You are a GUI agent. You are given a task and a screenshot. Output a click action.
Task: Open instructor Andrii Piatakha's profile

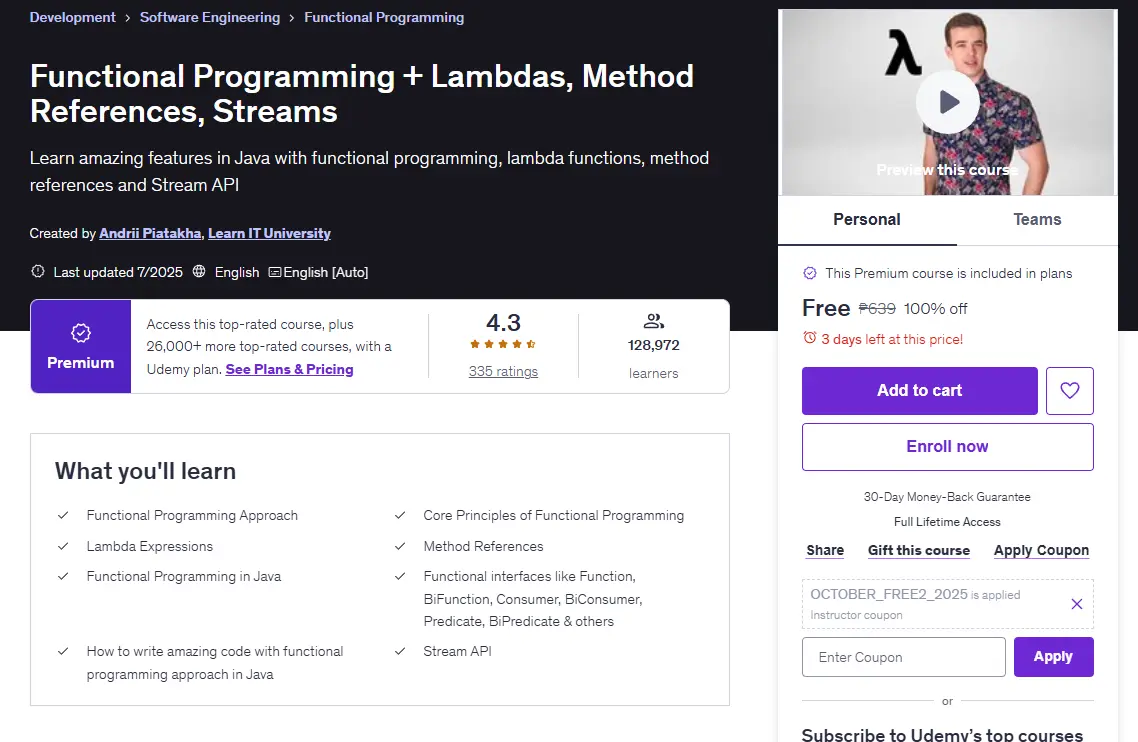150,233
